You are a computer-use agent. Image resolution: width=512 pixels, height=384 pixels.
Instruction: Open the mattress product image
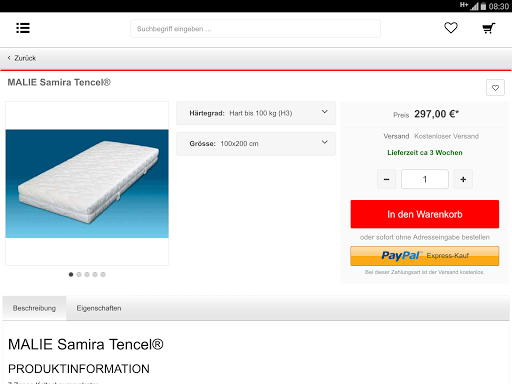(x=87, y=184)
